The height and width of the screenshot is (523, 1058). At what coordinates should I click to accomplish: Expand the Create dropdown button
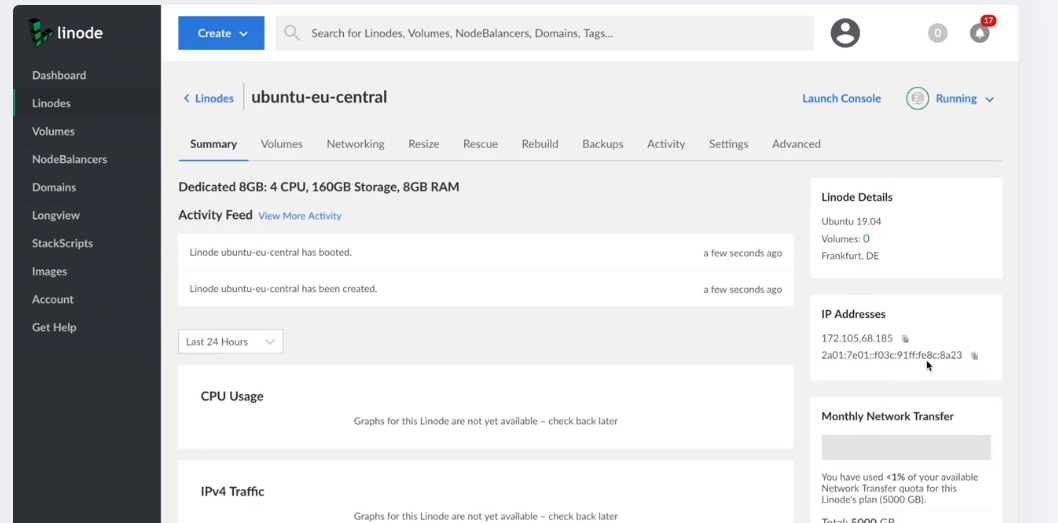(x=221, y=33)
